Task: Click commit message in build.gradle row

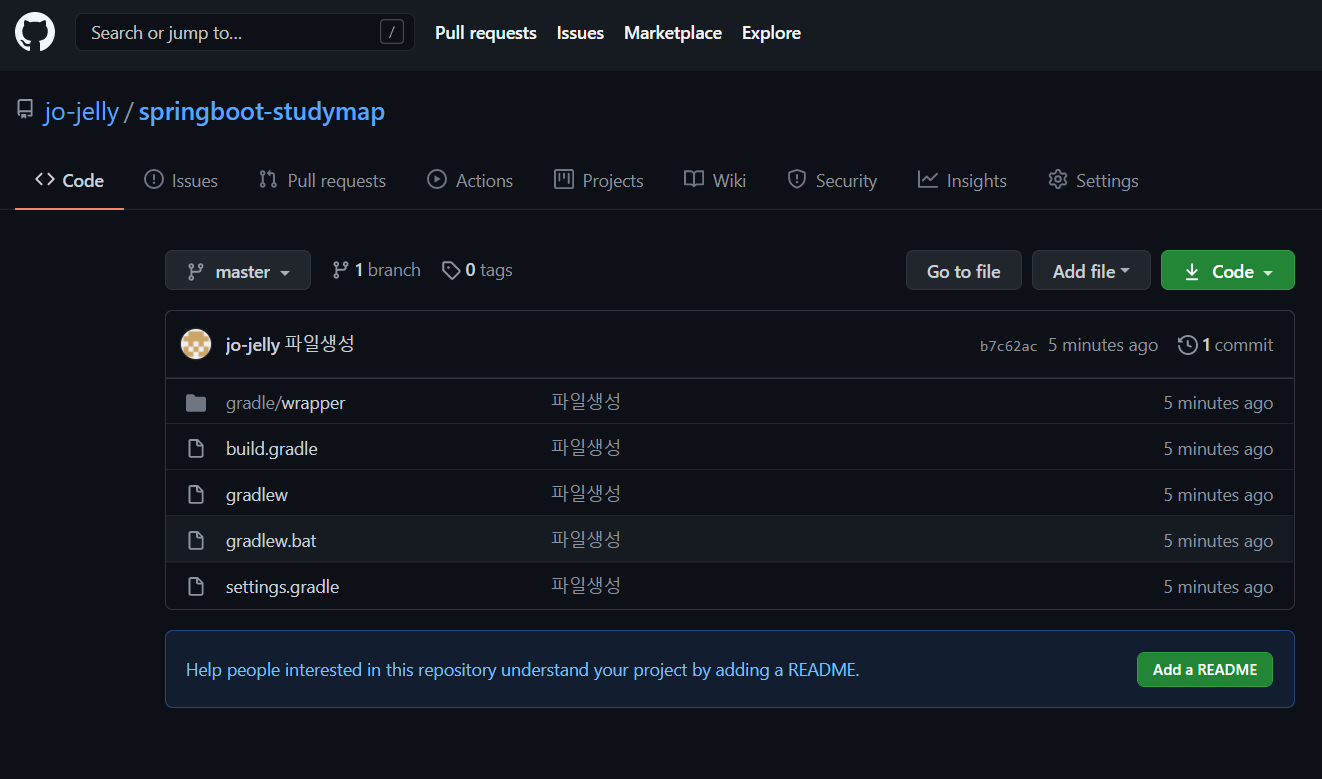Action: (x=586, y=448)
